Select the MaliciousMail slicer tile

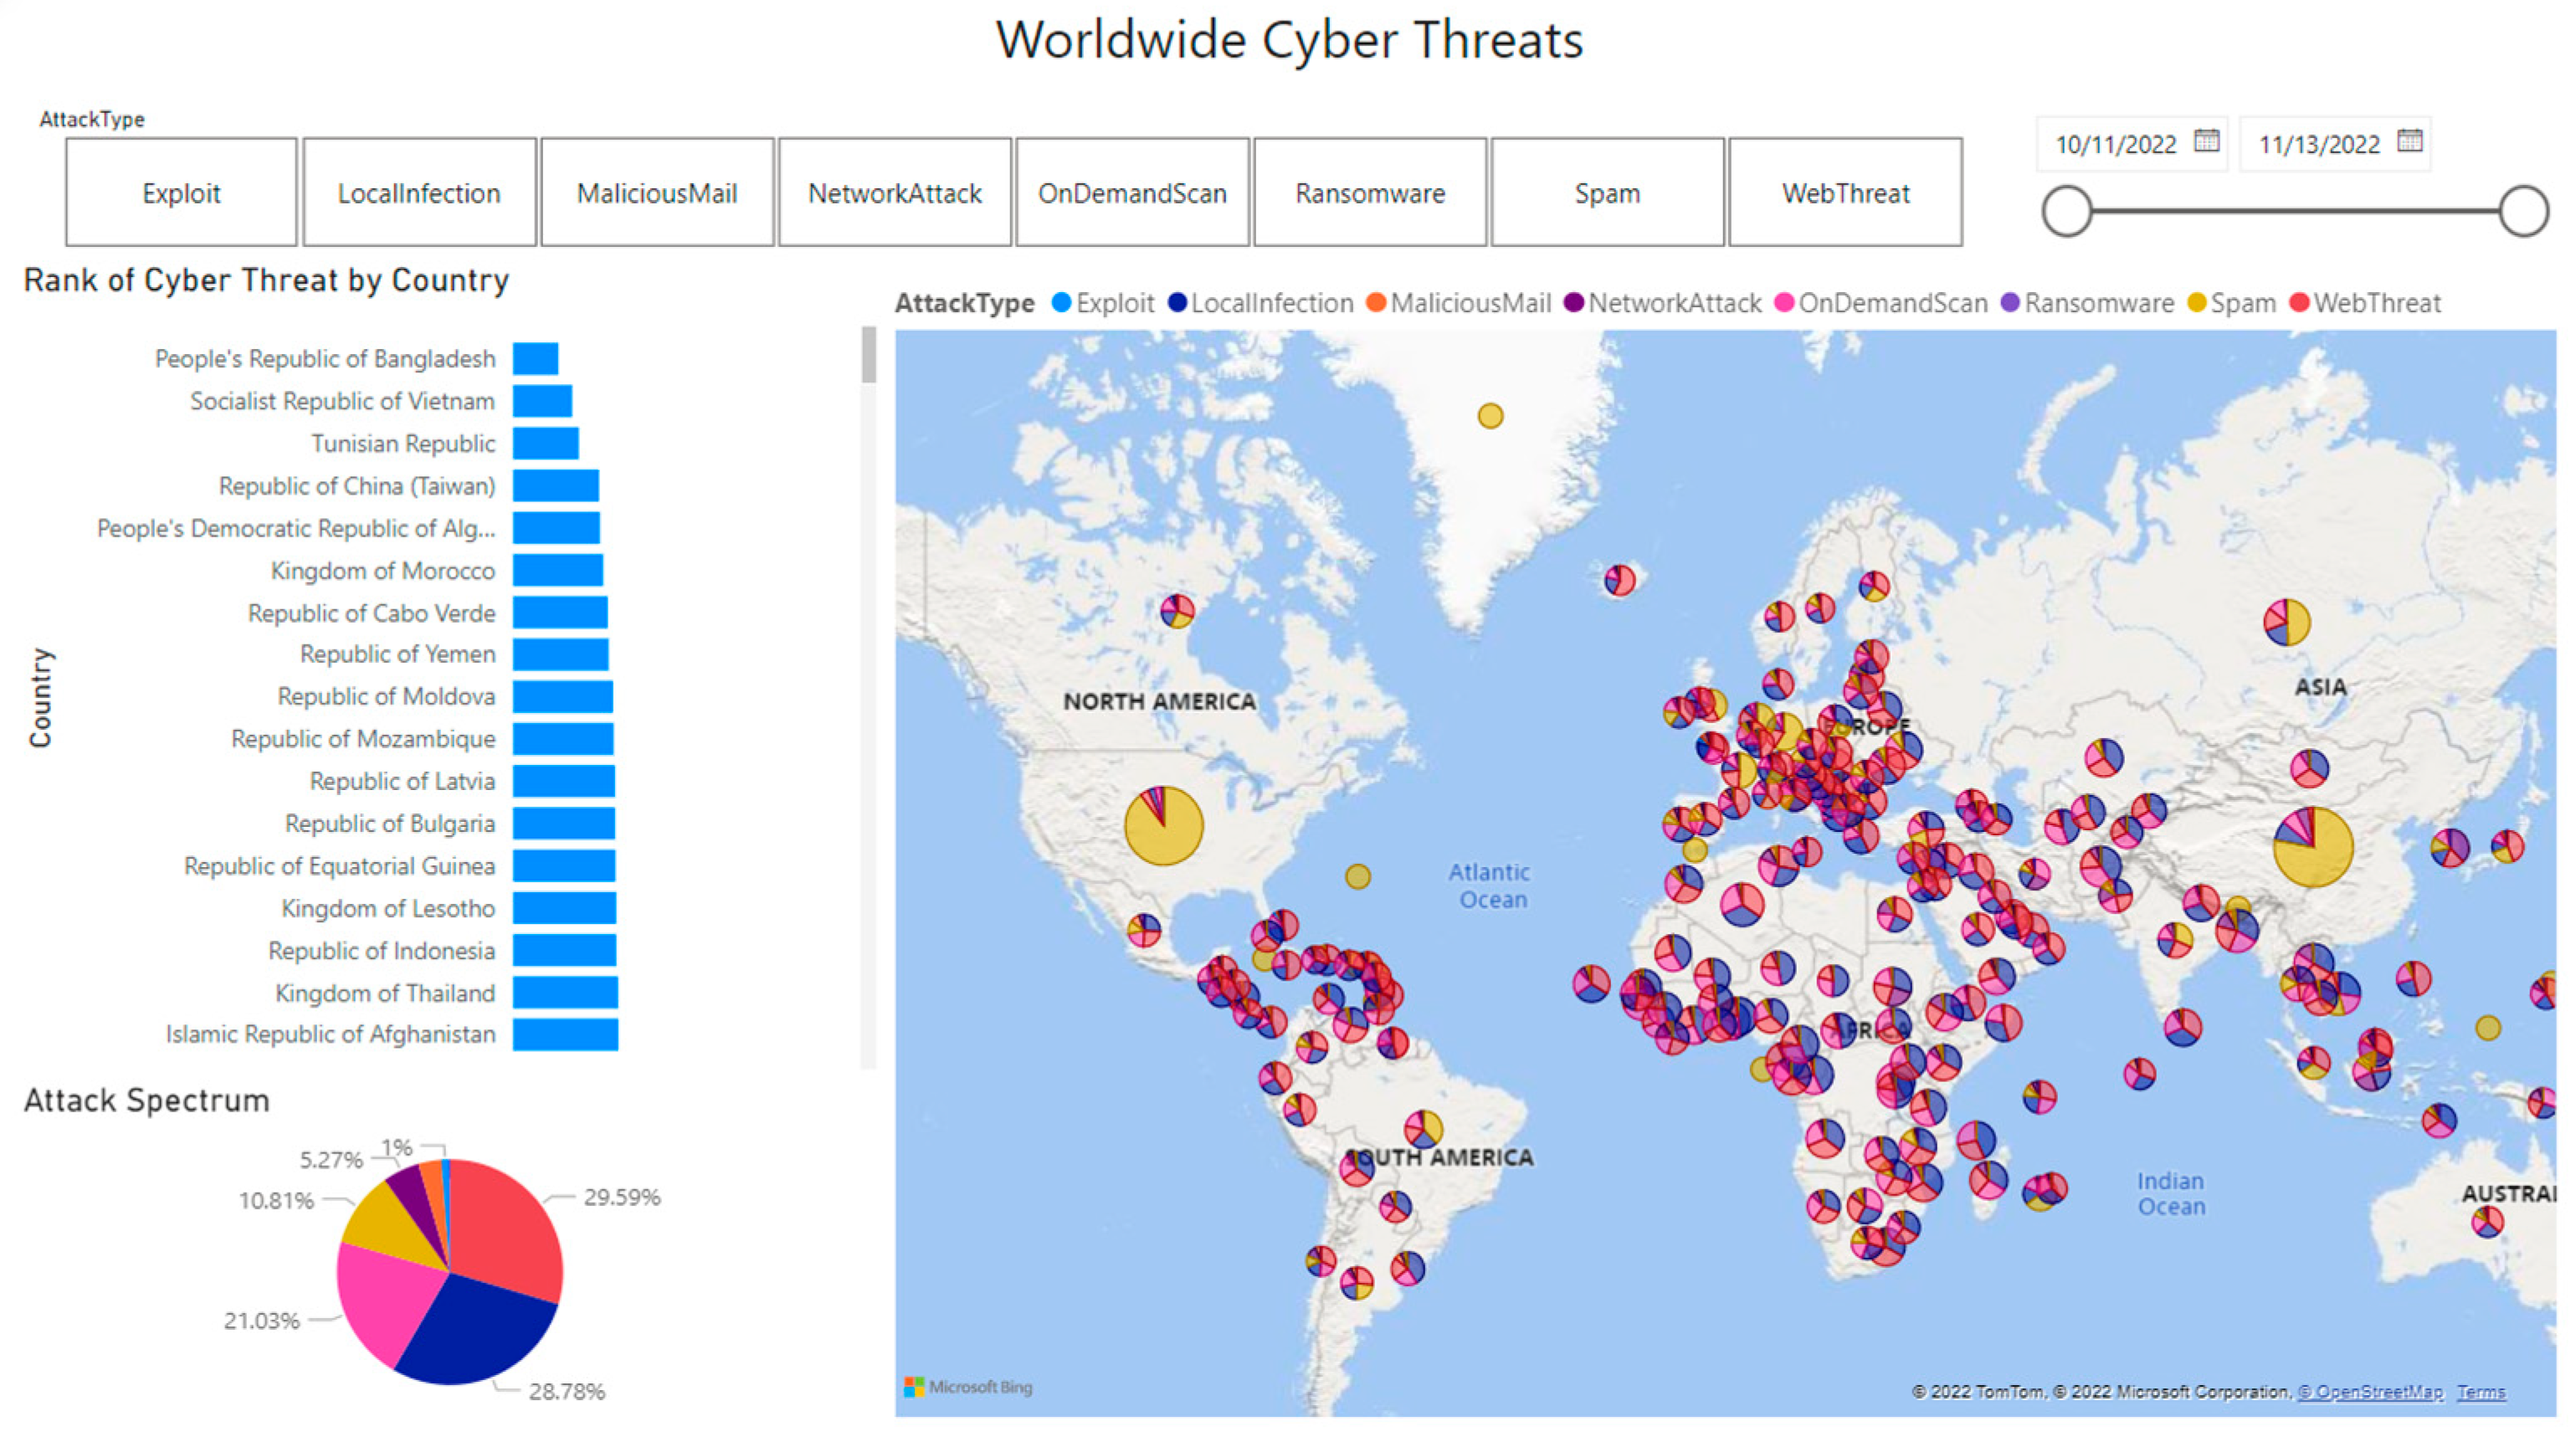coord(657,193)
